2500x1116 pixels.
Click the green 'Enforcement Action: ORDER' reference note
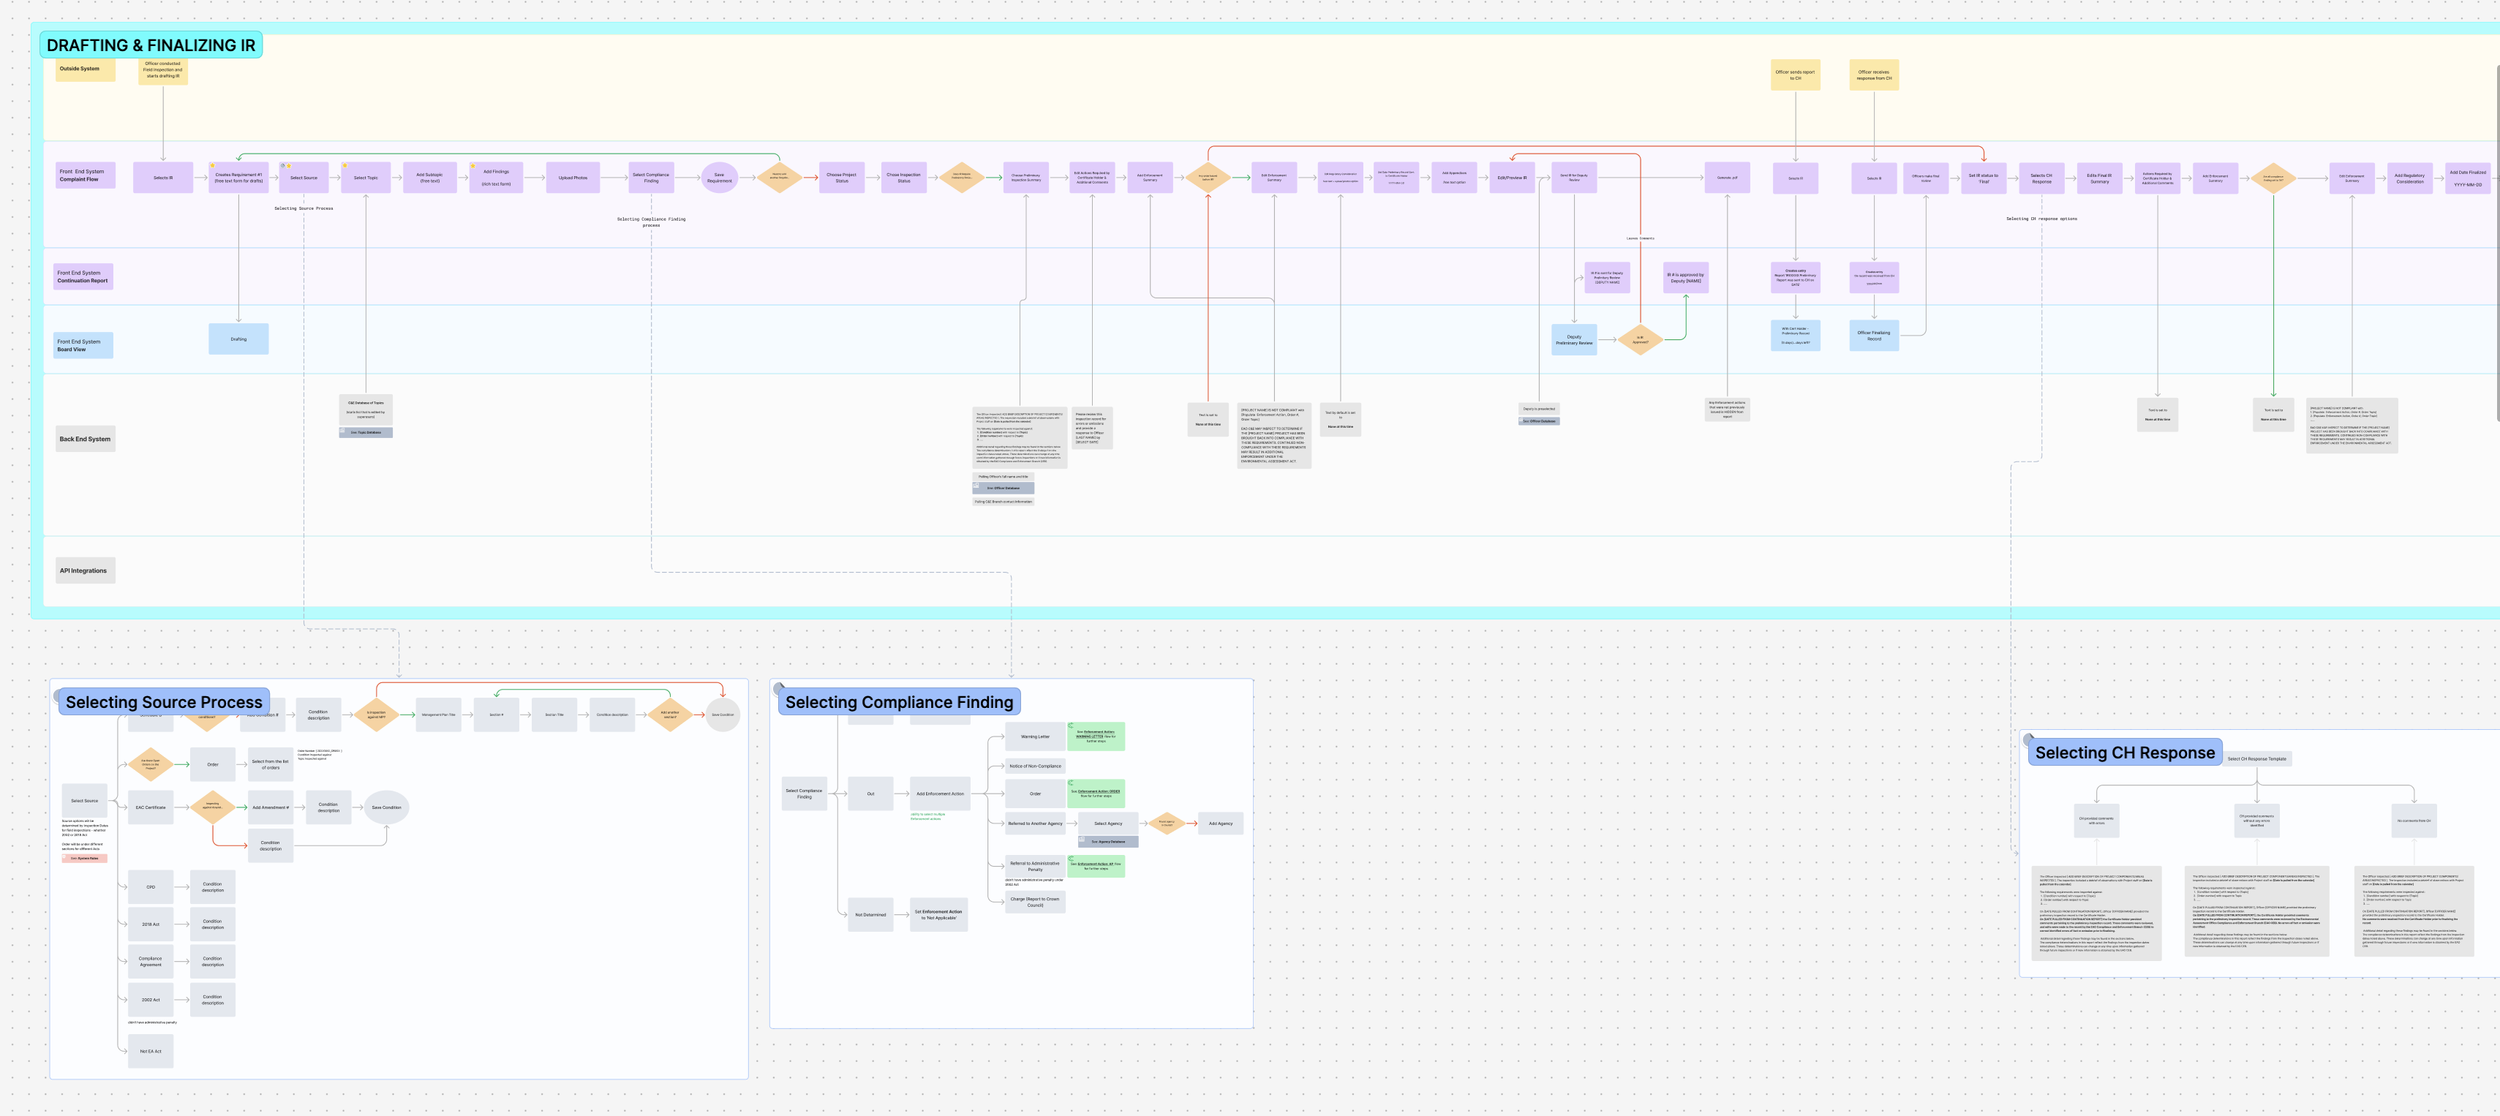click(x=1096, y=793)
